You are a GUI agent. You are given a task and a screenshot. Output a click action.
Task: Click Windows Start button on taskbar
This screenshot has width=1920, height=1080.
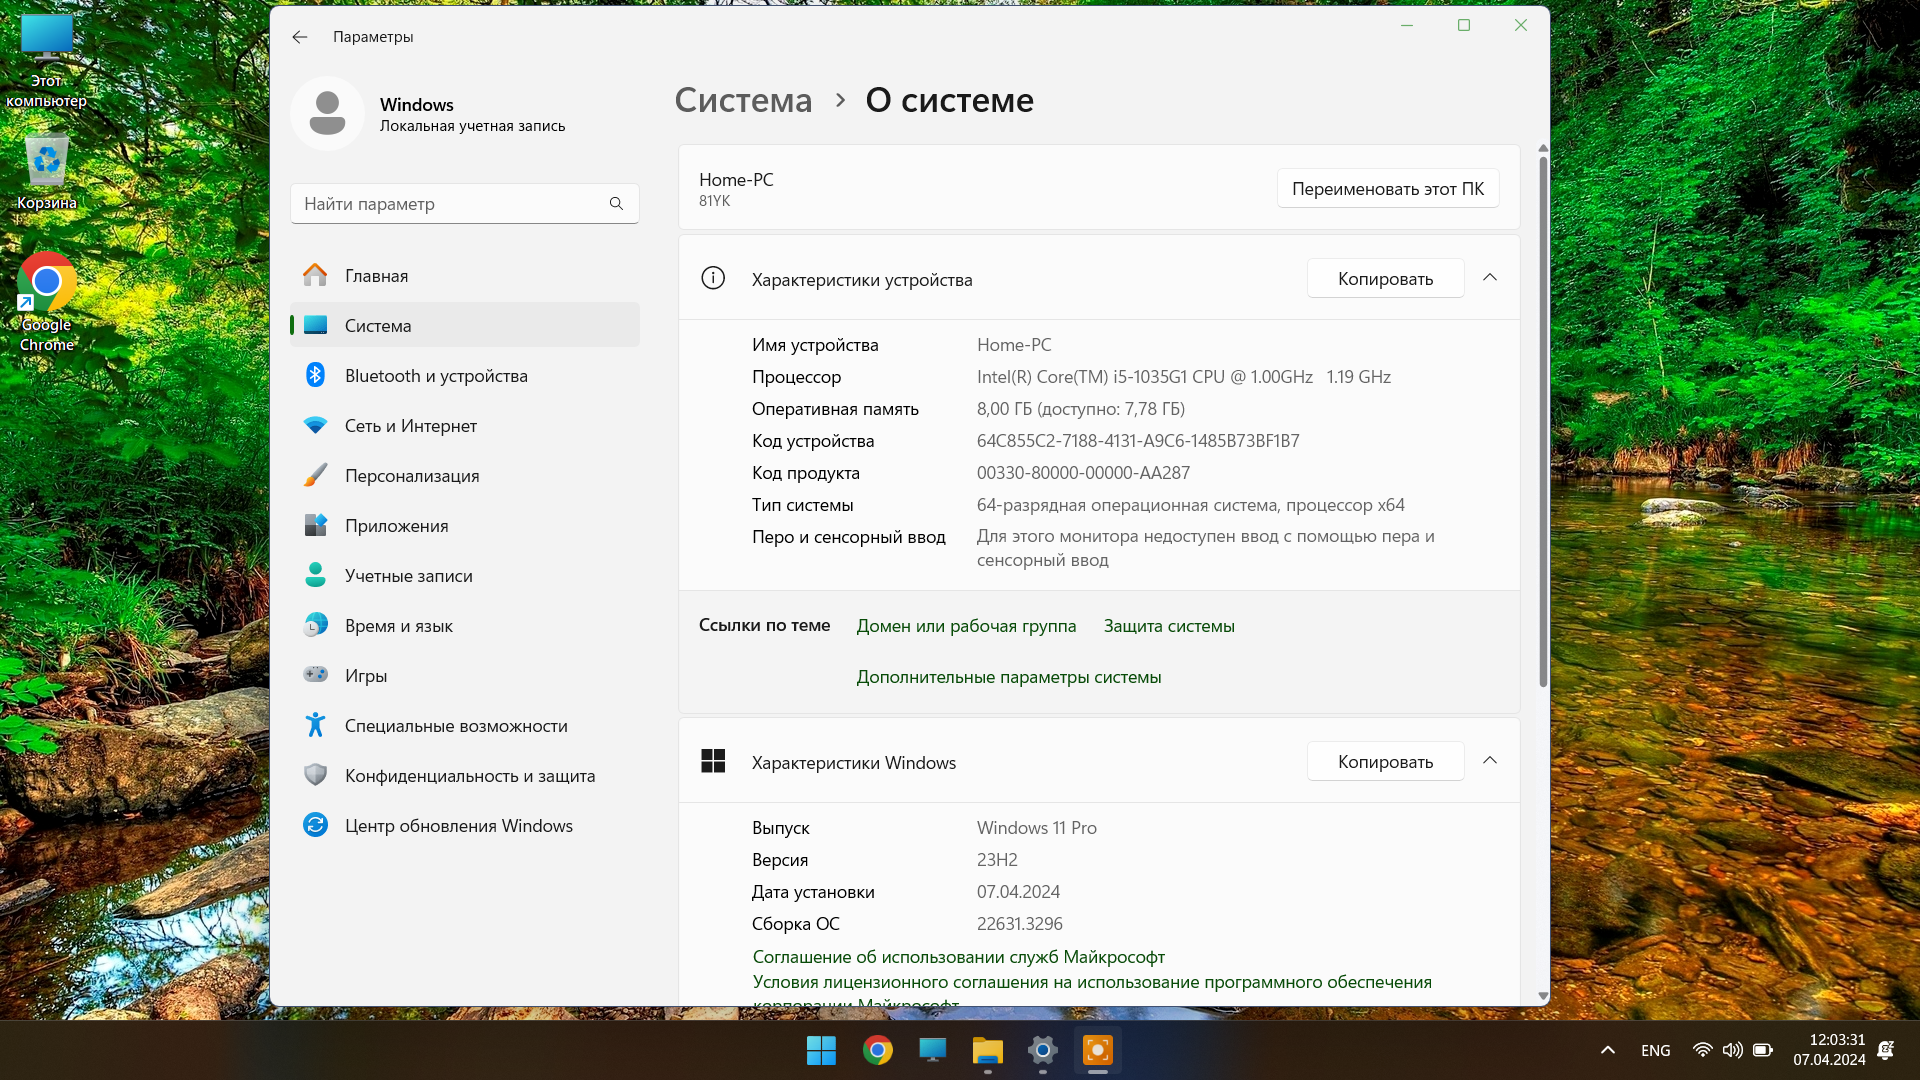coord(821,1051)
